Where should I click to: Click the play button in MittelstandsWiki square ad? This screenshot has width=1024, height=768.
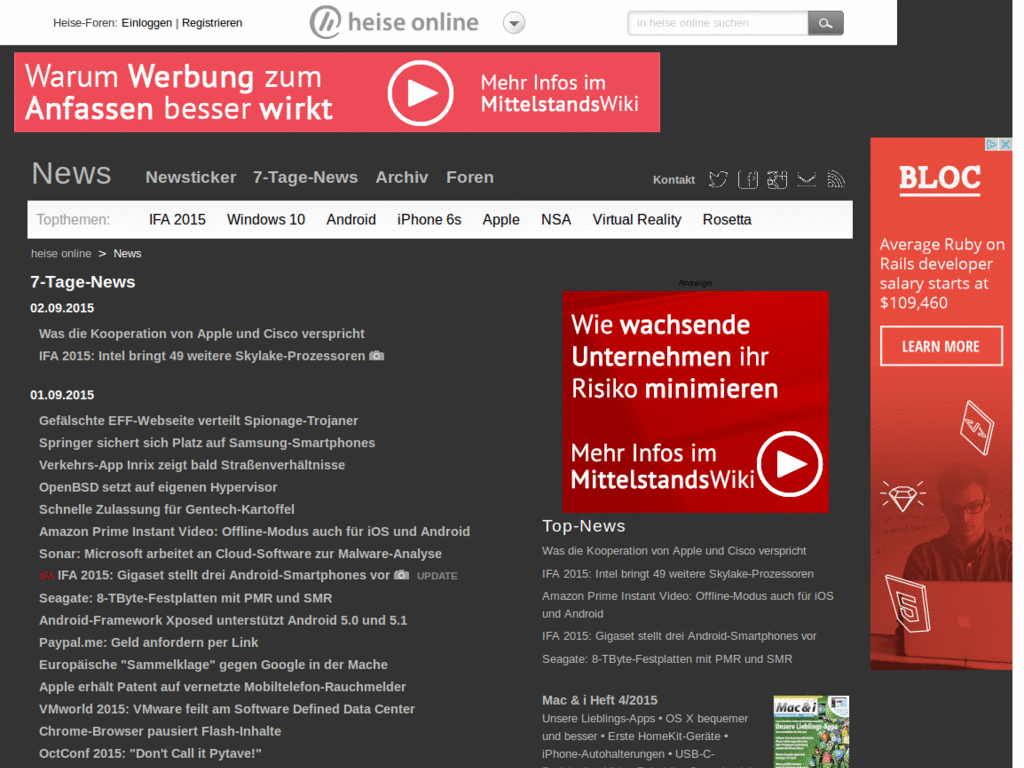(790, 464)
